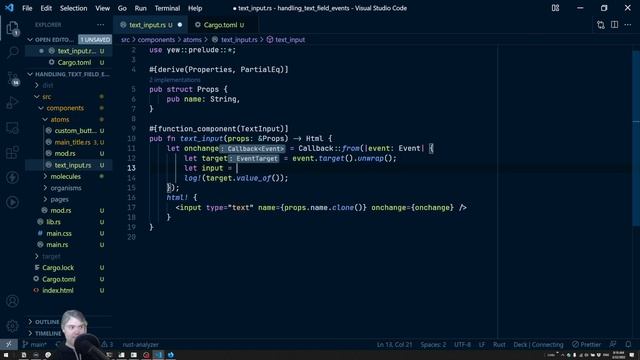
Task: Click the 2 implementations code lens
Action: point(175,80)
